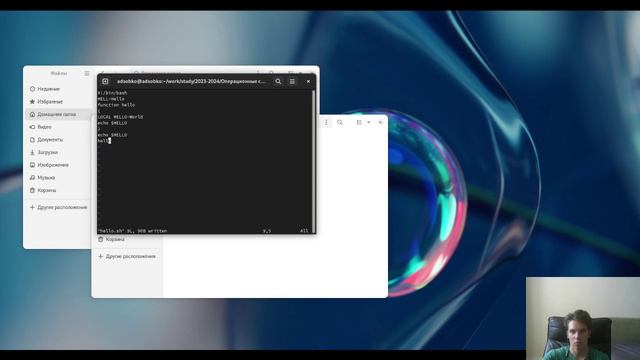Open the Видео folder in the sidebar

pos(58,127)
